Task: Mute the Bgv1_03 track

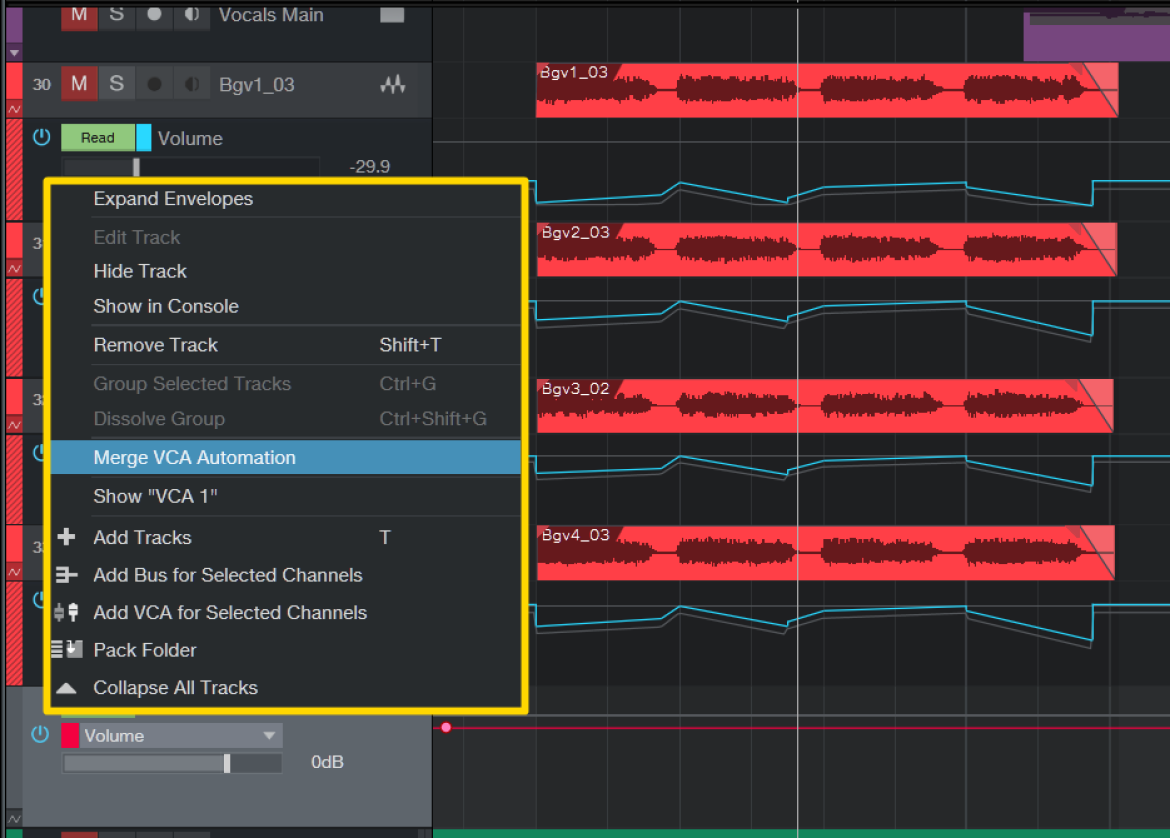Action: pos(79,84)
